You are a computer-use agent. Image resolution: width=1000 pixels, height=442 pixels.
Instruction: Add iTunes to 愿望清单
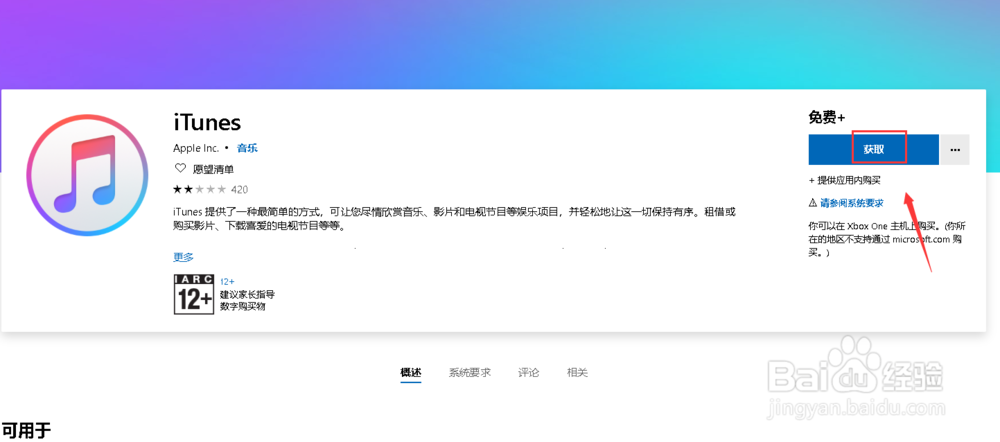[x=213, y=169]
